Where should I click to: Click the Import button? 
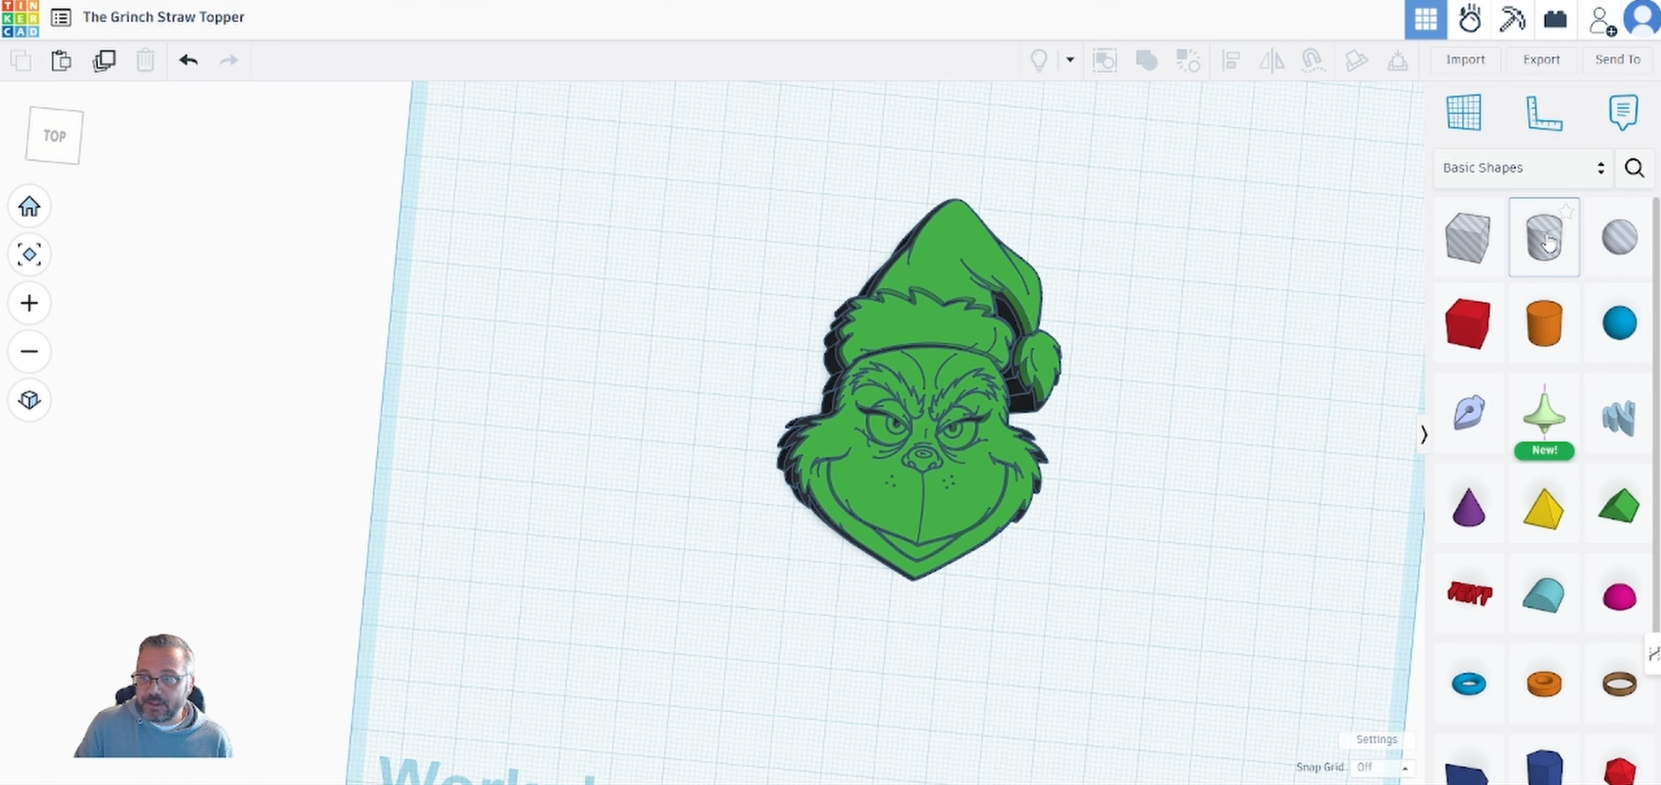coord(1465,60)
